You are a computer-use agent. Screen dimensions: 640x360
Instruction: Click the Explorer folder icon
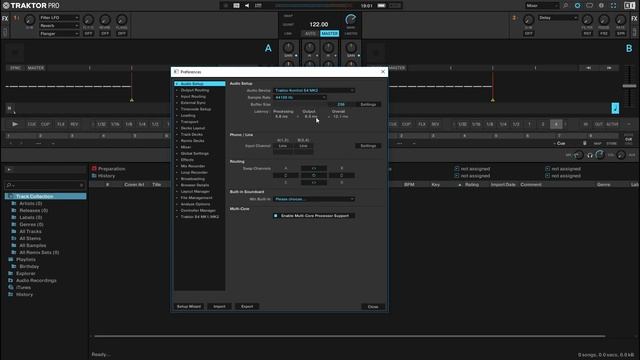click(11, 273)
